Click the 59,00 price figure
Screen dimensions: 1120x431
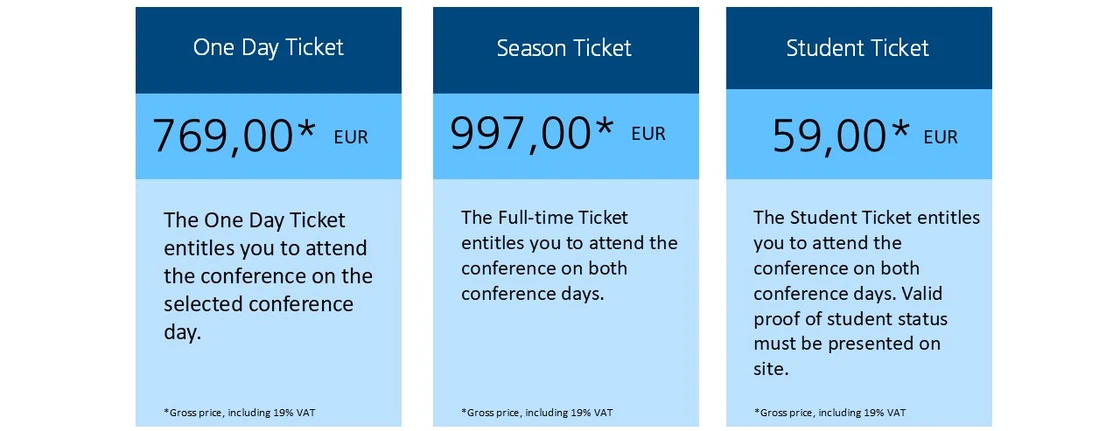pos(830,136)
